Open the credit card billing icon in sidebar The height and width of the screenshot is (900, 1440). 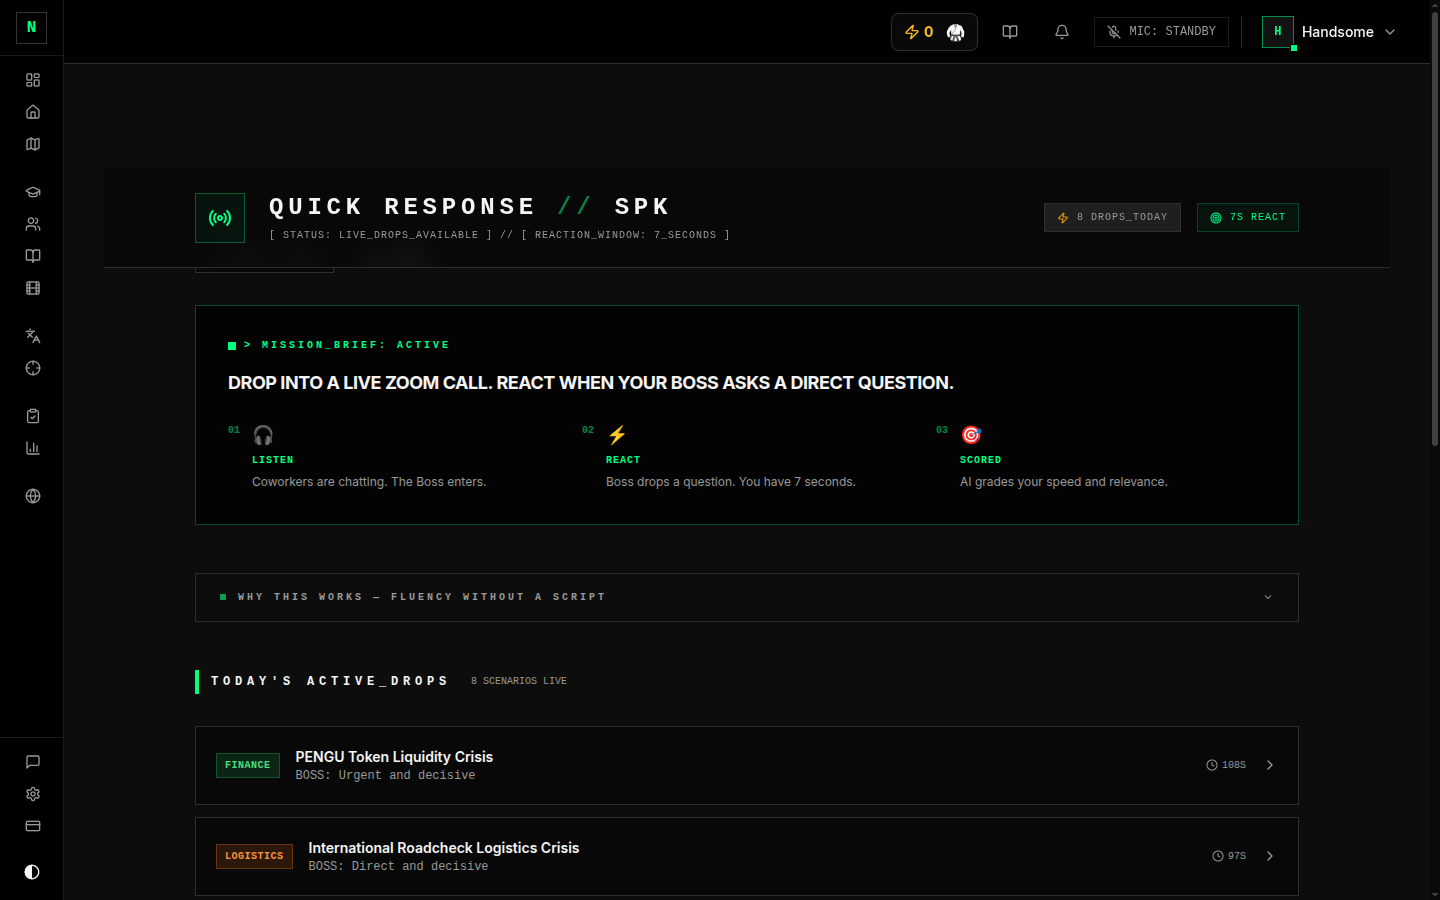coord(33,826)
